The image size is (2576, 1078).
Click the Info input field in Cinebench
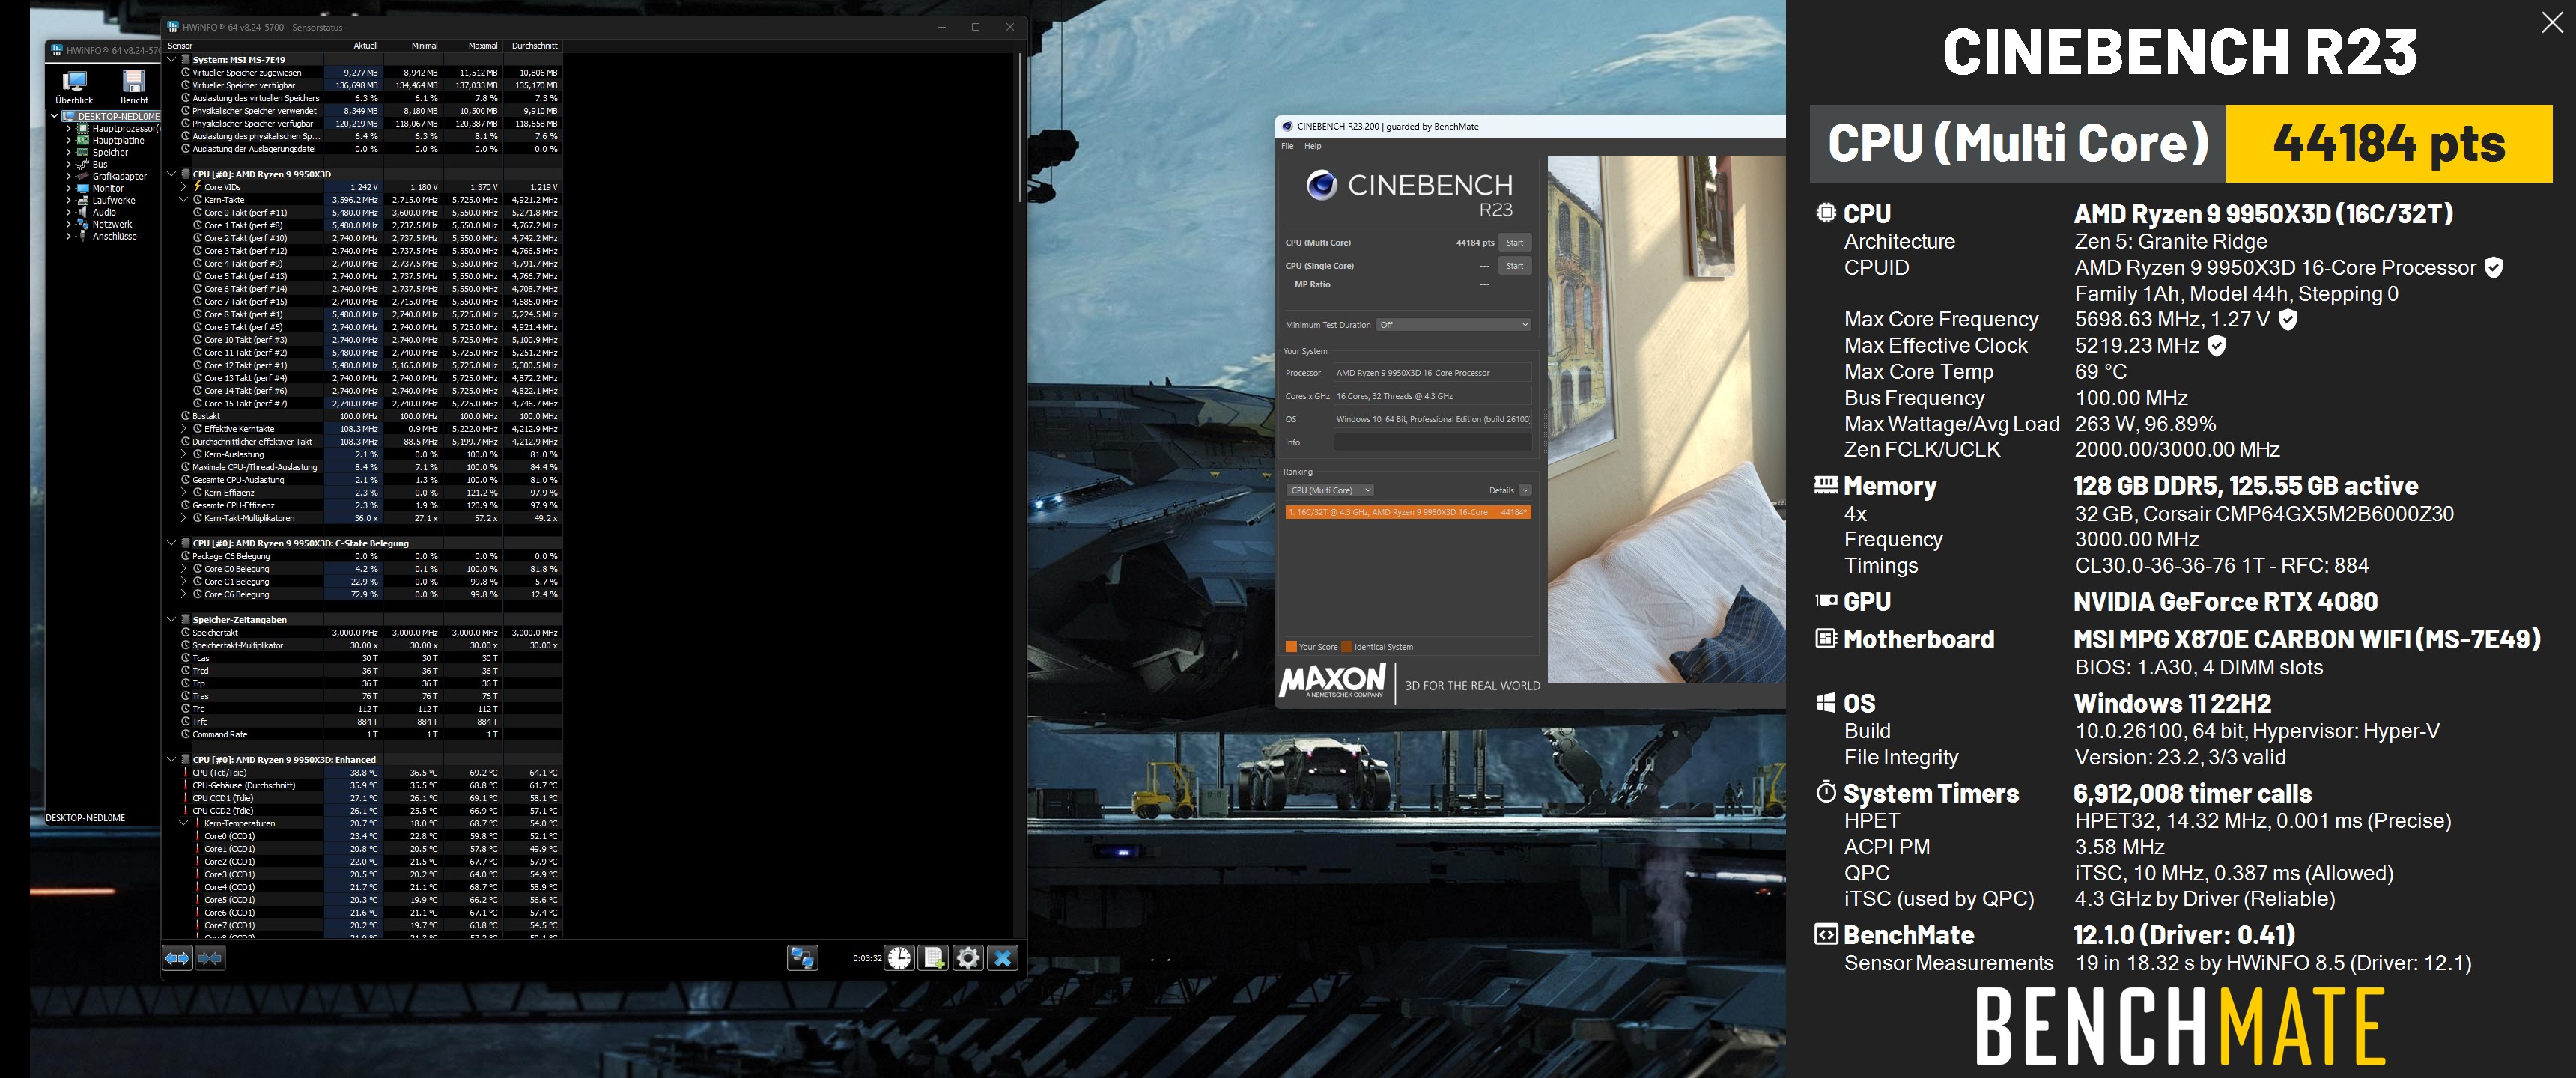click(x=1432, y=442)
